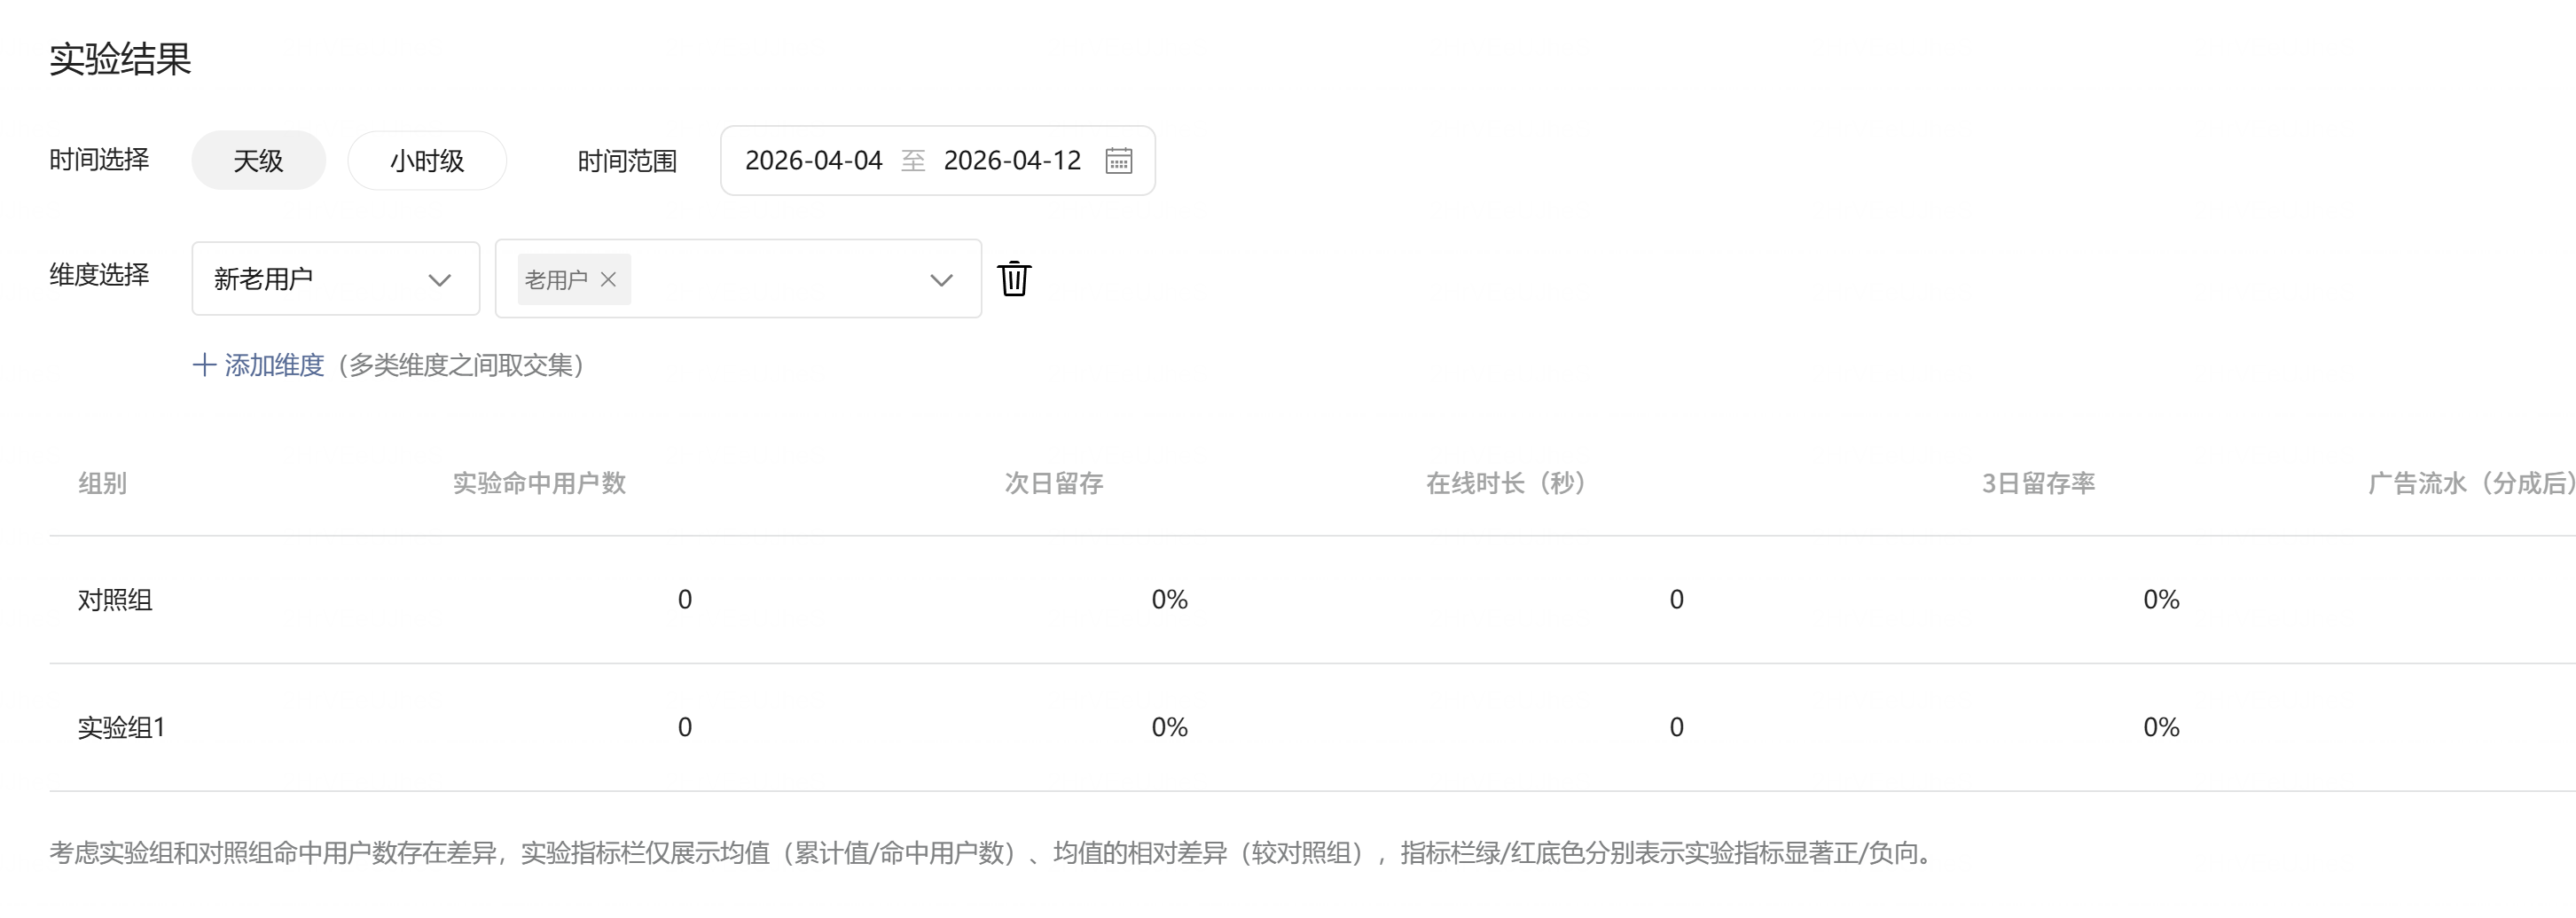Edit end date 2026-04-12
The width and height of the screenshot is (2576, 918).
[1012, 161]
